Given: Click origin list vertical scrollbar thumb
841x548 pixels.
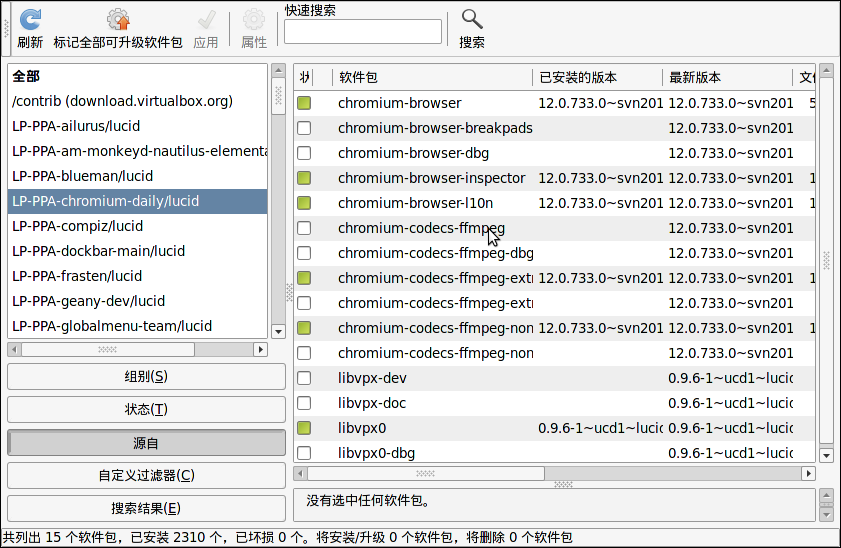Looking at the screenshot, I should tap(278, 95).
